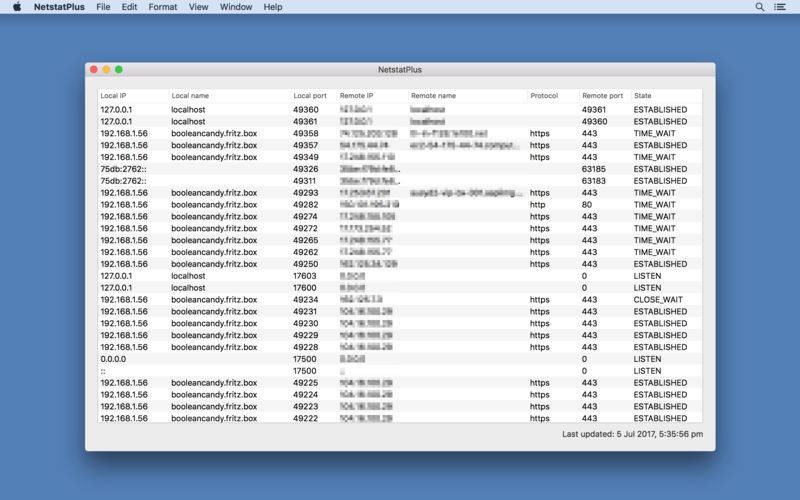The image size is (800, 500).
Task: Select local port cell 49357
Action: pos(305,145)
